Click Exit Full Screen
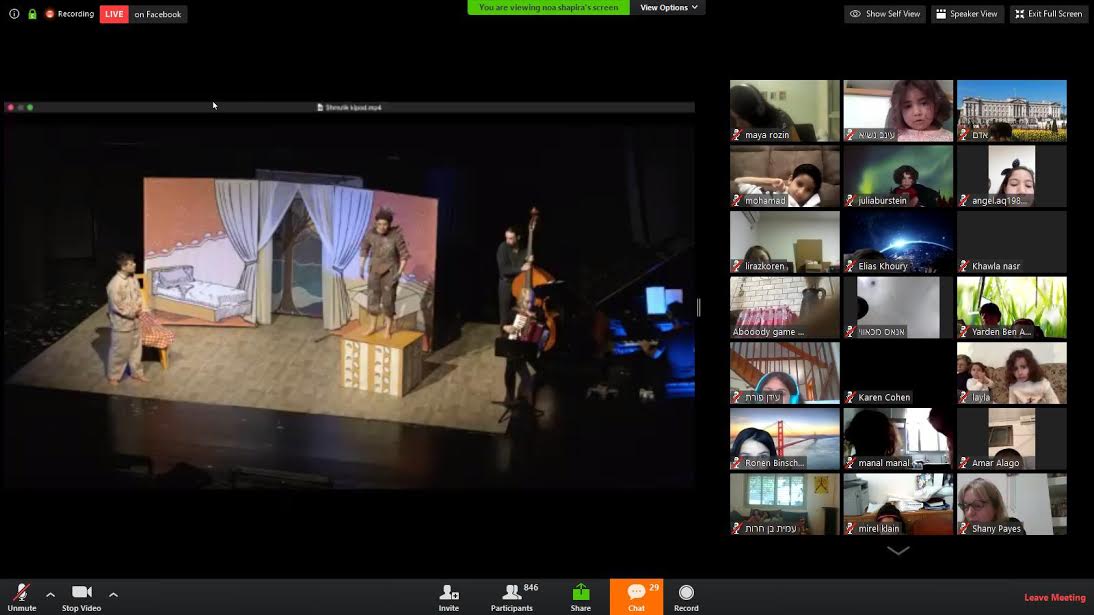The image size is (1094, 615). [x=1049, y=14]
